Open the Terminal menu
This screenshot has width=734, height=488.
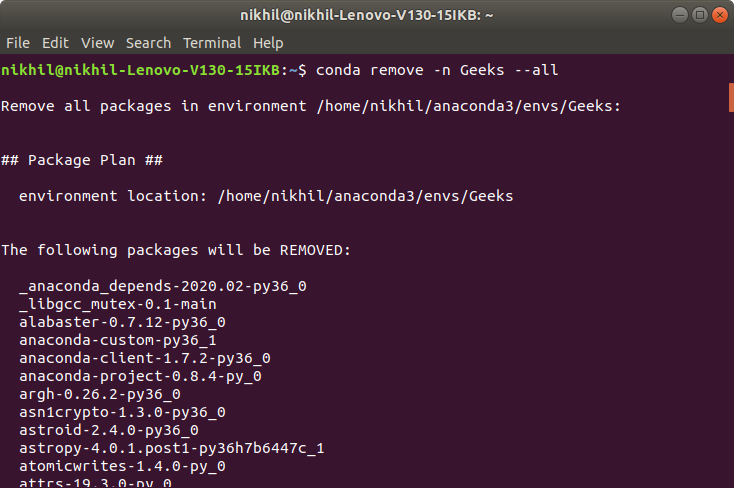[x=212, y=43]
